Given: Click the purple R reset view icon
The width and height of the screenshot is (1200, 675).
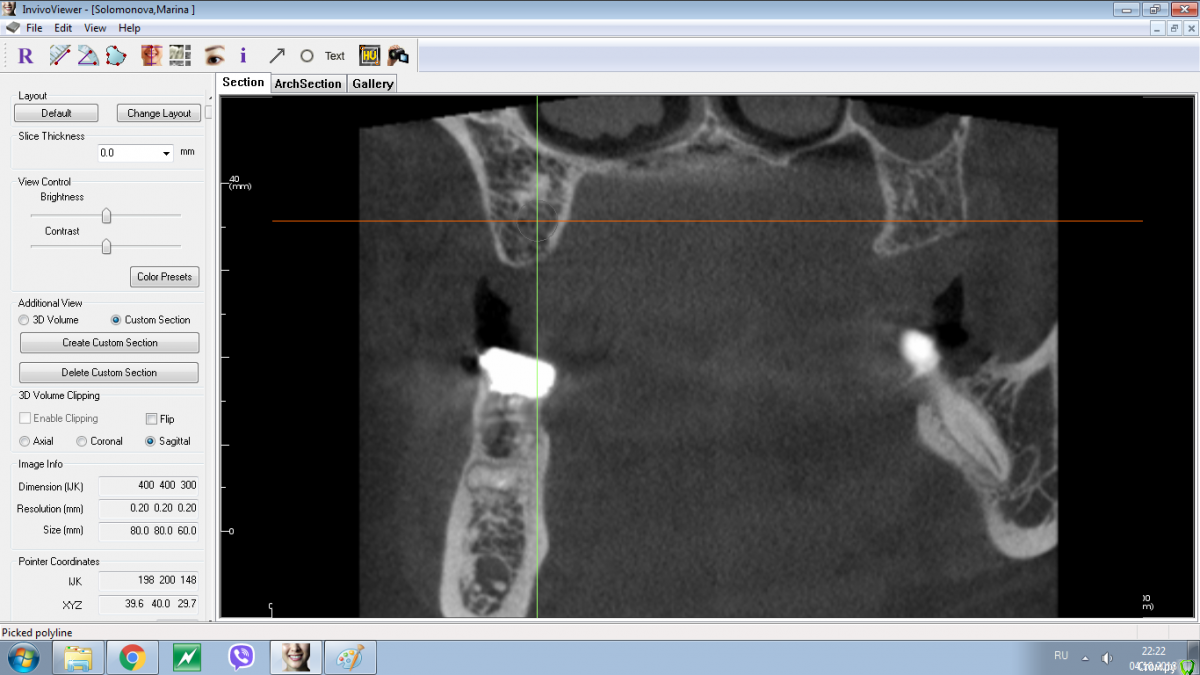Looking at the screenshot, I should click(26, 56).
